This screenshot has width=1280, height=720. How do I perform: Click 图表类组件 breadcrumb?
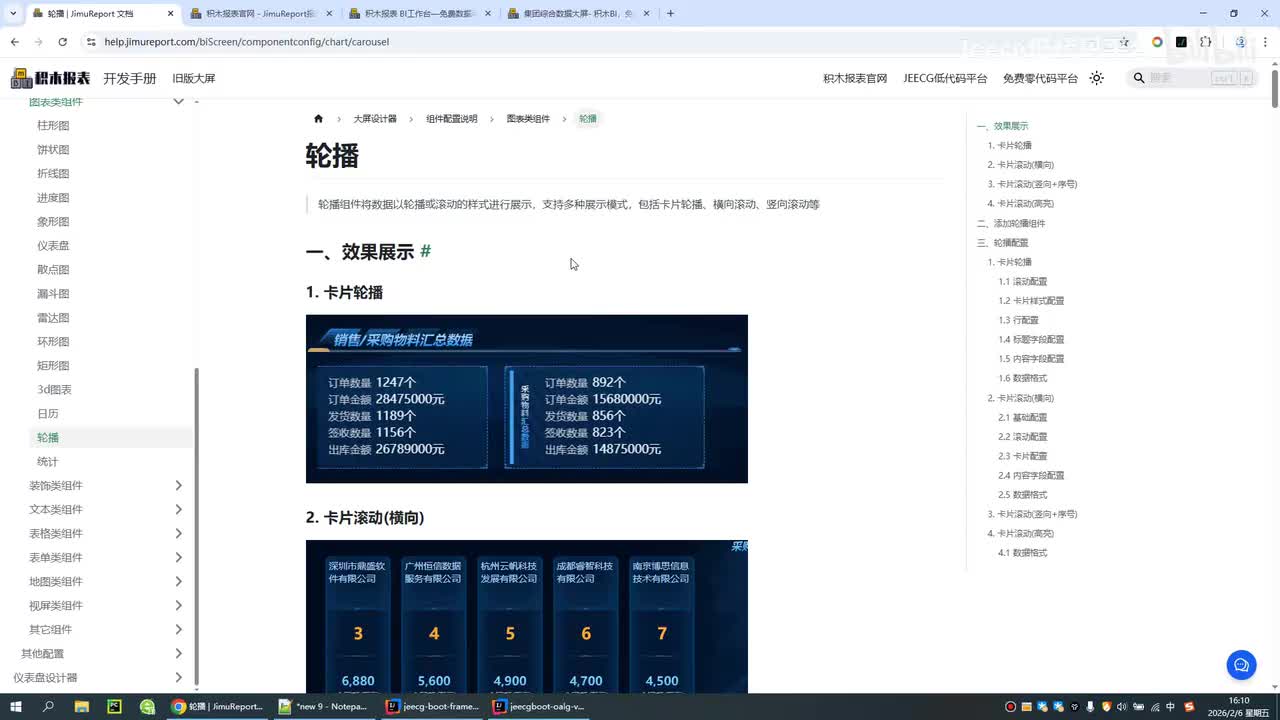pos(528,118)
